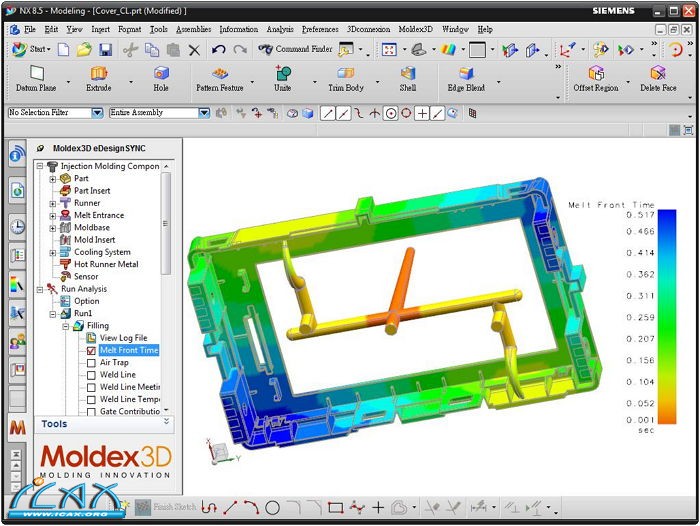The image size is (700, 526).
Task: Click the Line sketch tool
Action: click(230, 507)
